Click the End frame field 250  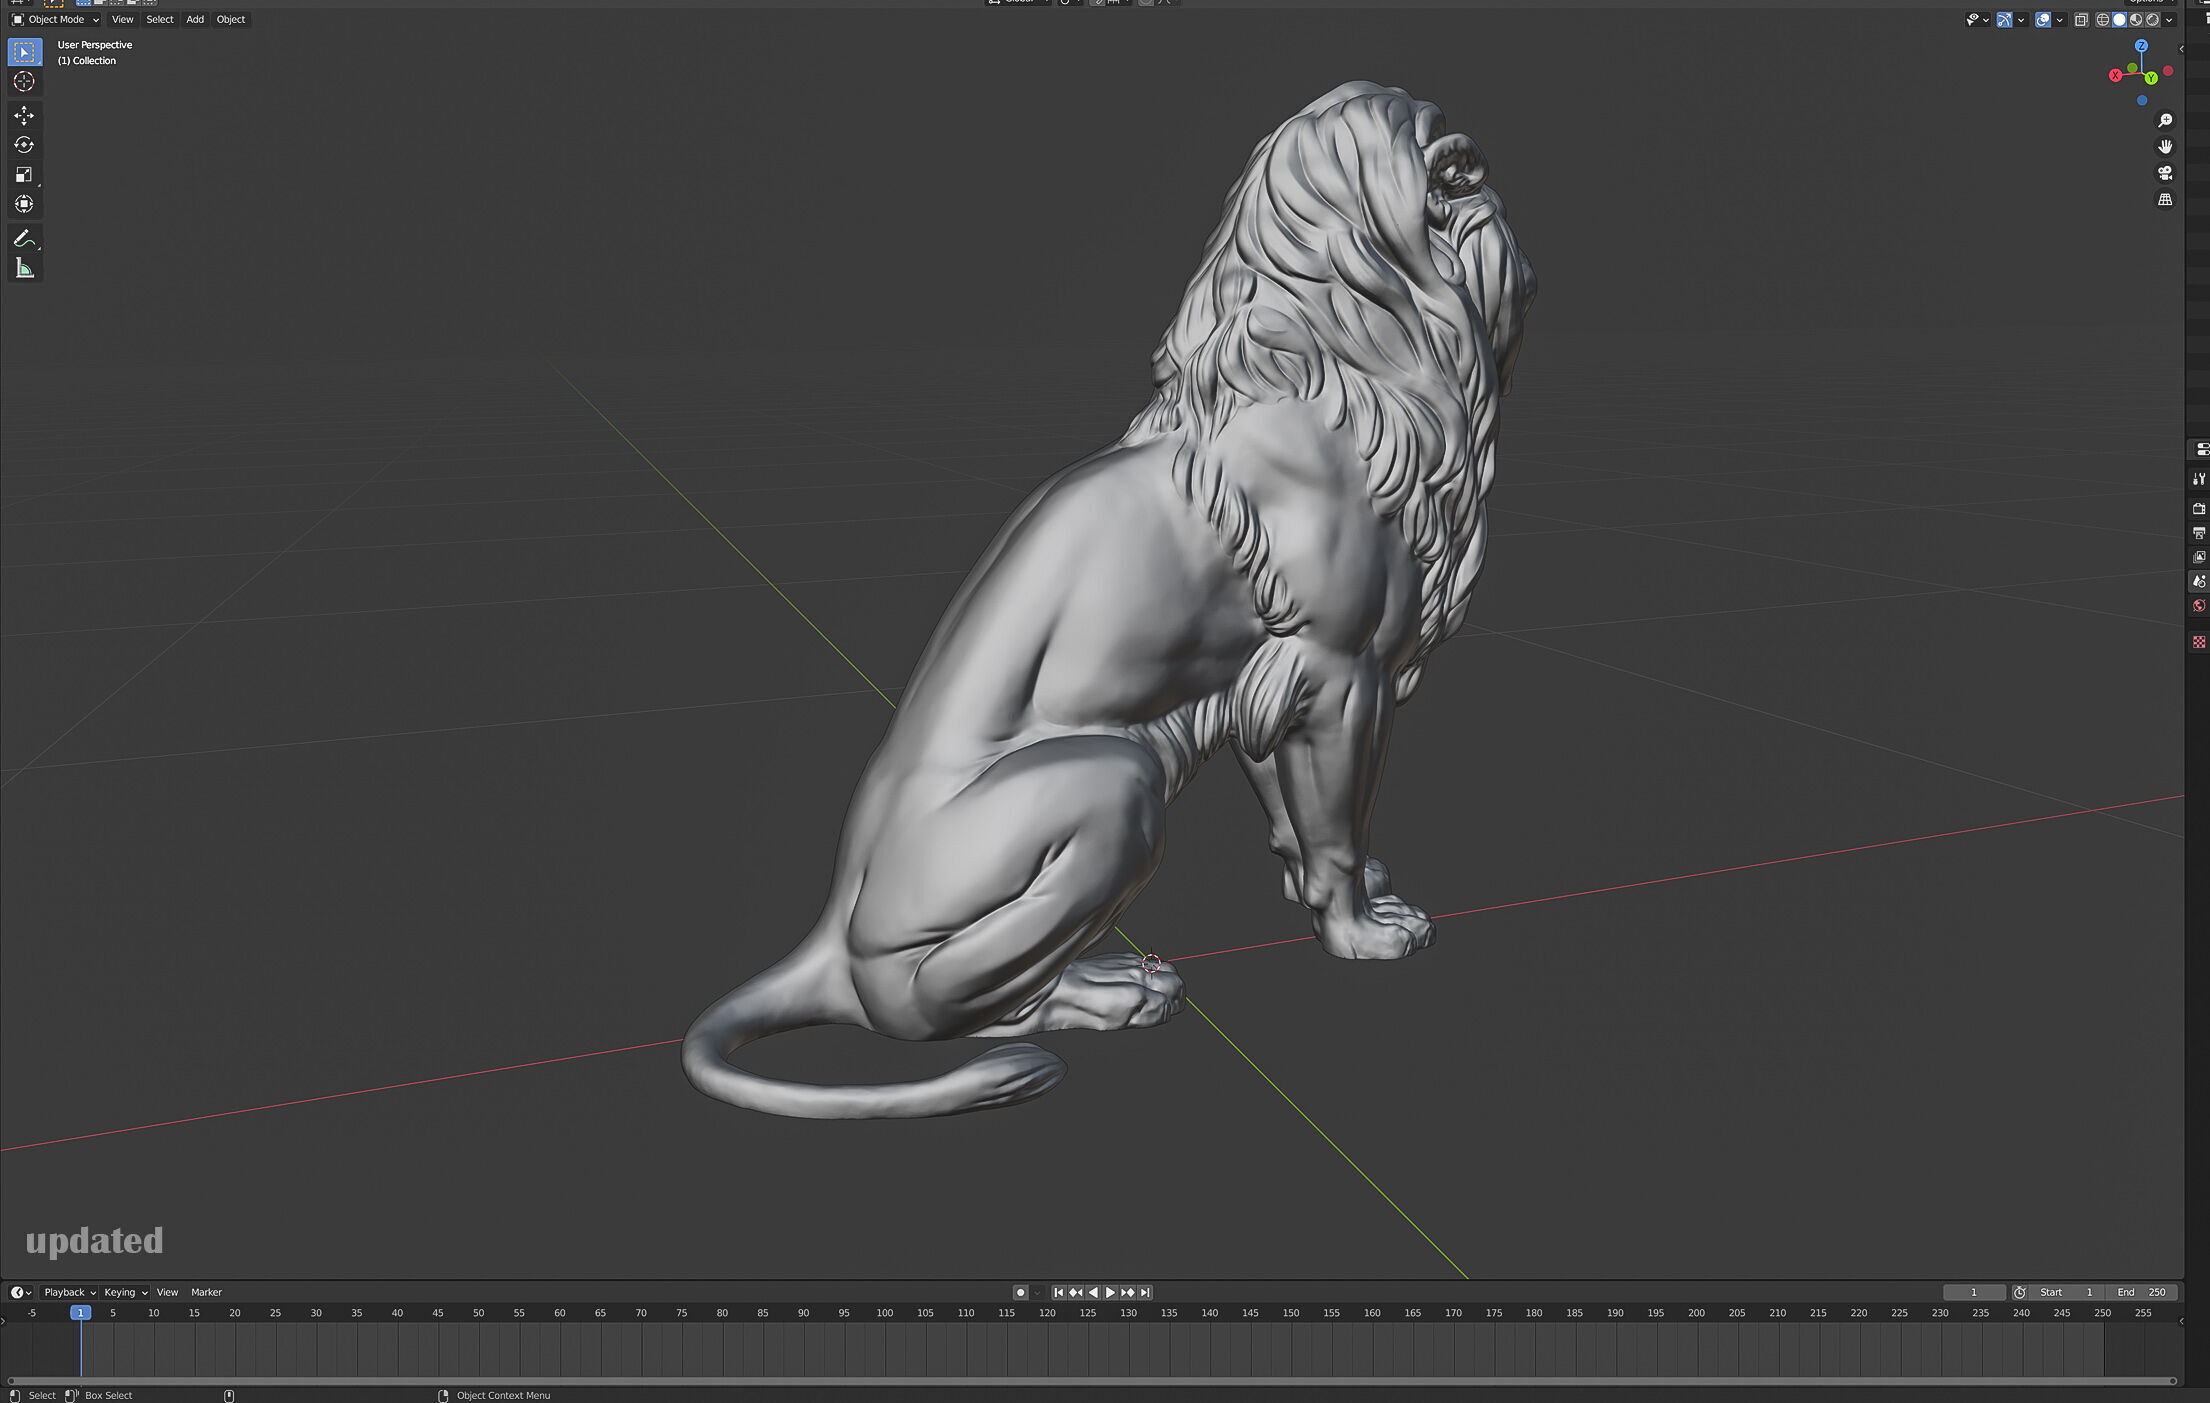(x=2142, y=1292)
